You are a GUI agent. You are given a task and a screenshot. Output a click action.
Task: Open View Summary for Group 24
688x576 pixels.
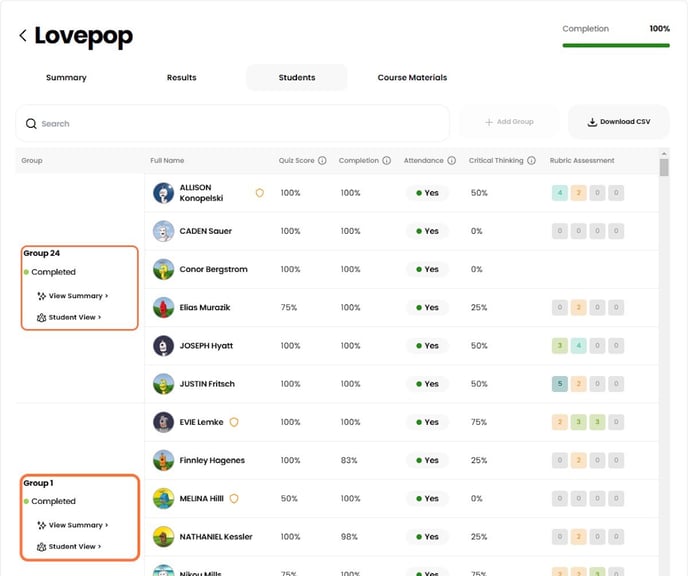(x=73, y=296)
